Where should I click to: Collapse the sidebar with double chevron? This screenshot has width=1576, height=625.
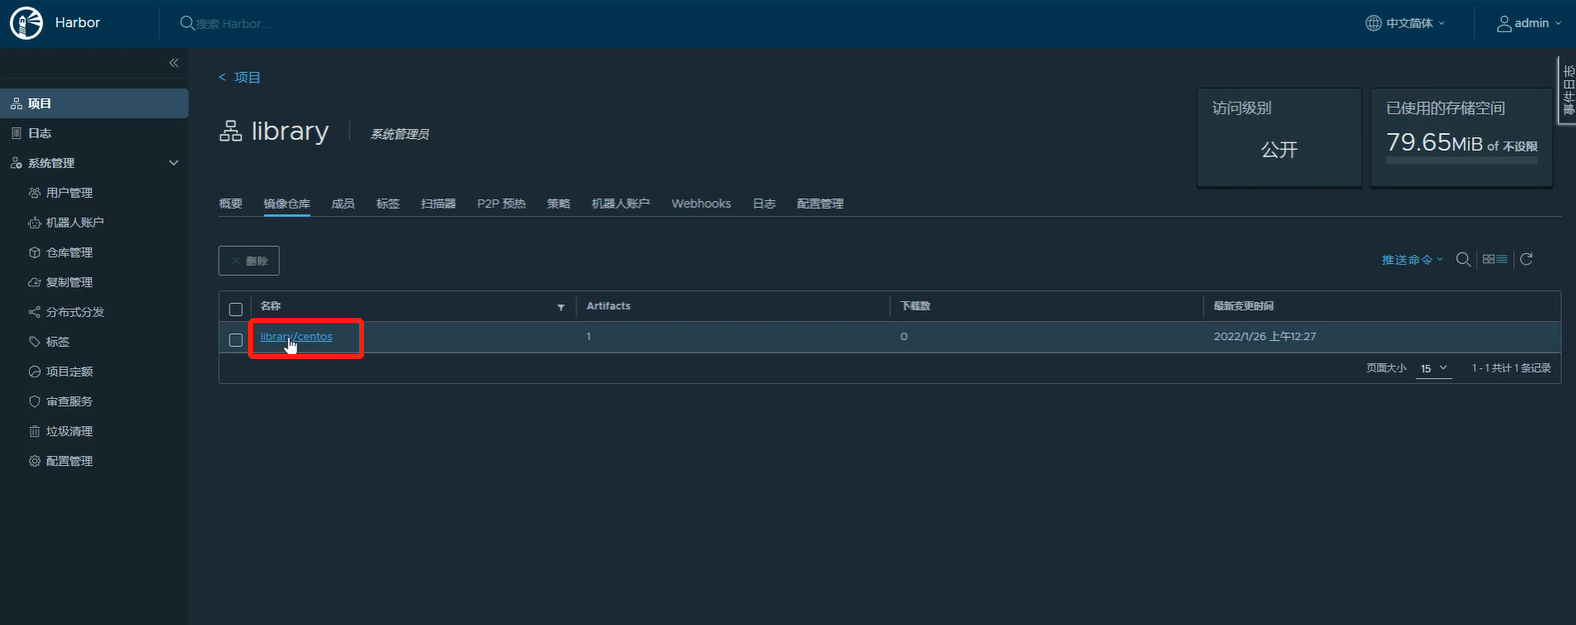174,63
